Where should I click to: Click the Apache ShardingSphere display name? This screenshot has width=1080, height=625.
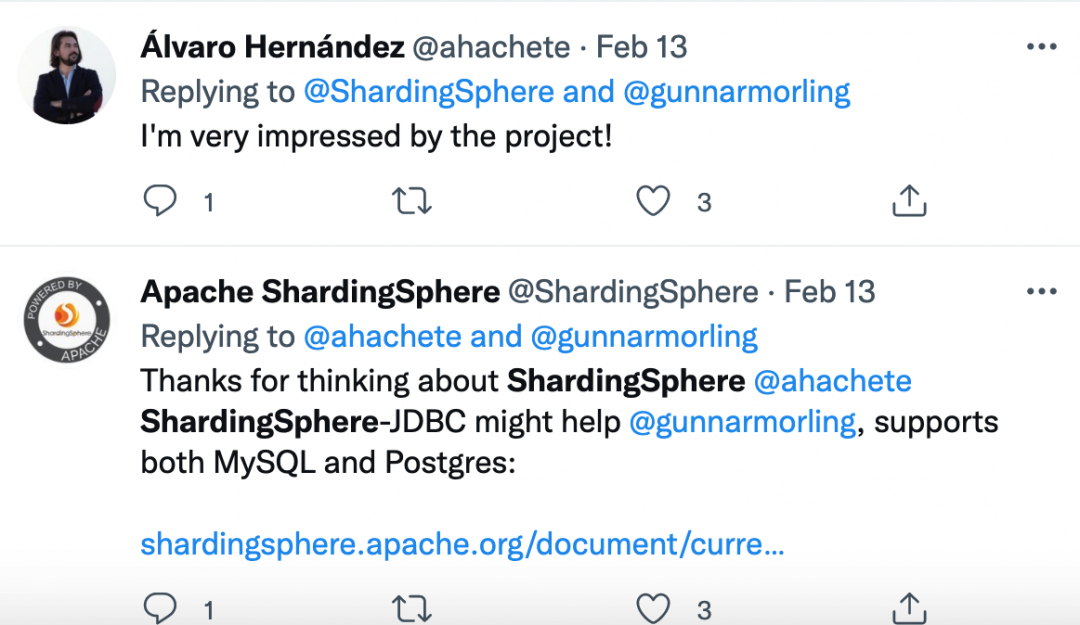click(320, 292)
